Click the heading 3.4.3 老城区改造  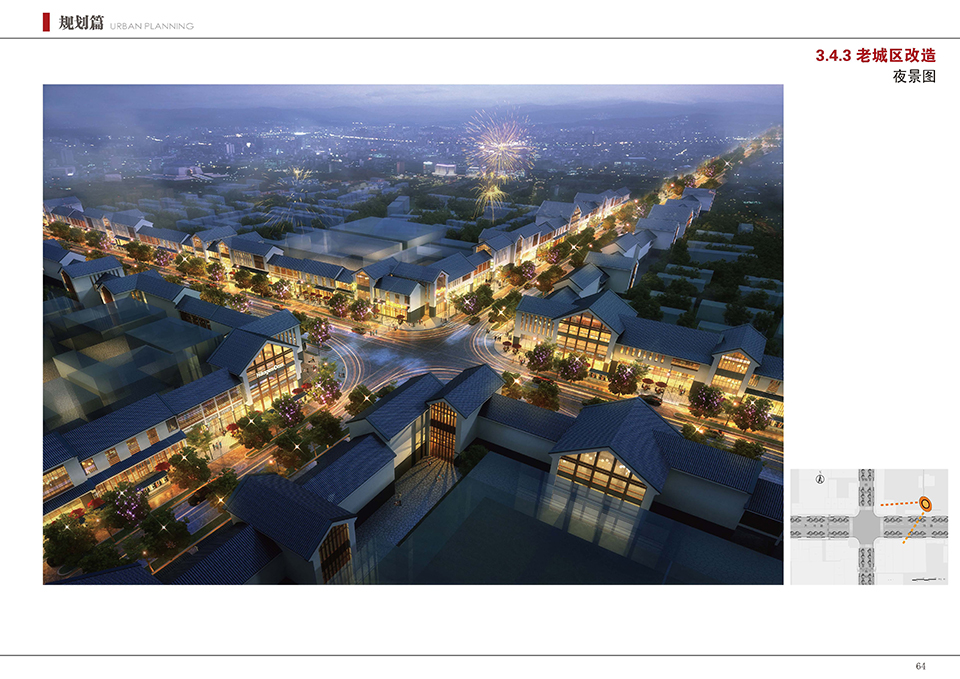(x=876, y=55)
